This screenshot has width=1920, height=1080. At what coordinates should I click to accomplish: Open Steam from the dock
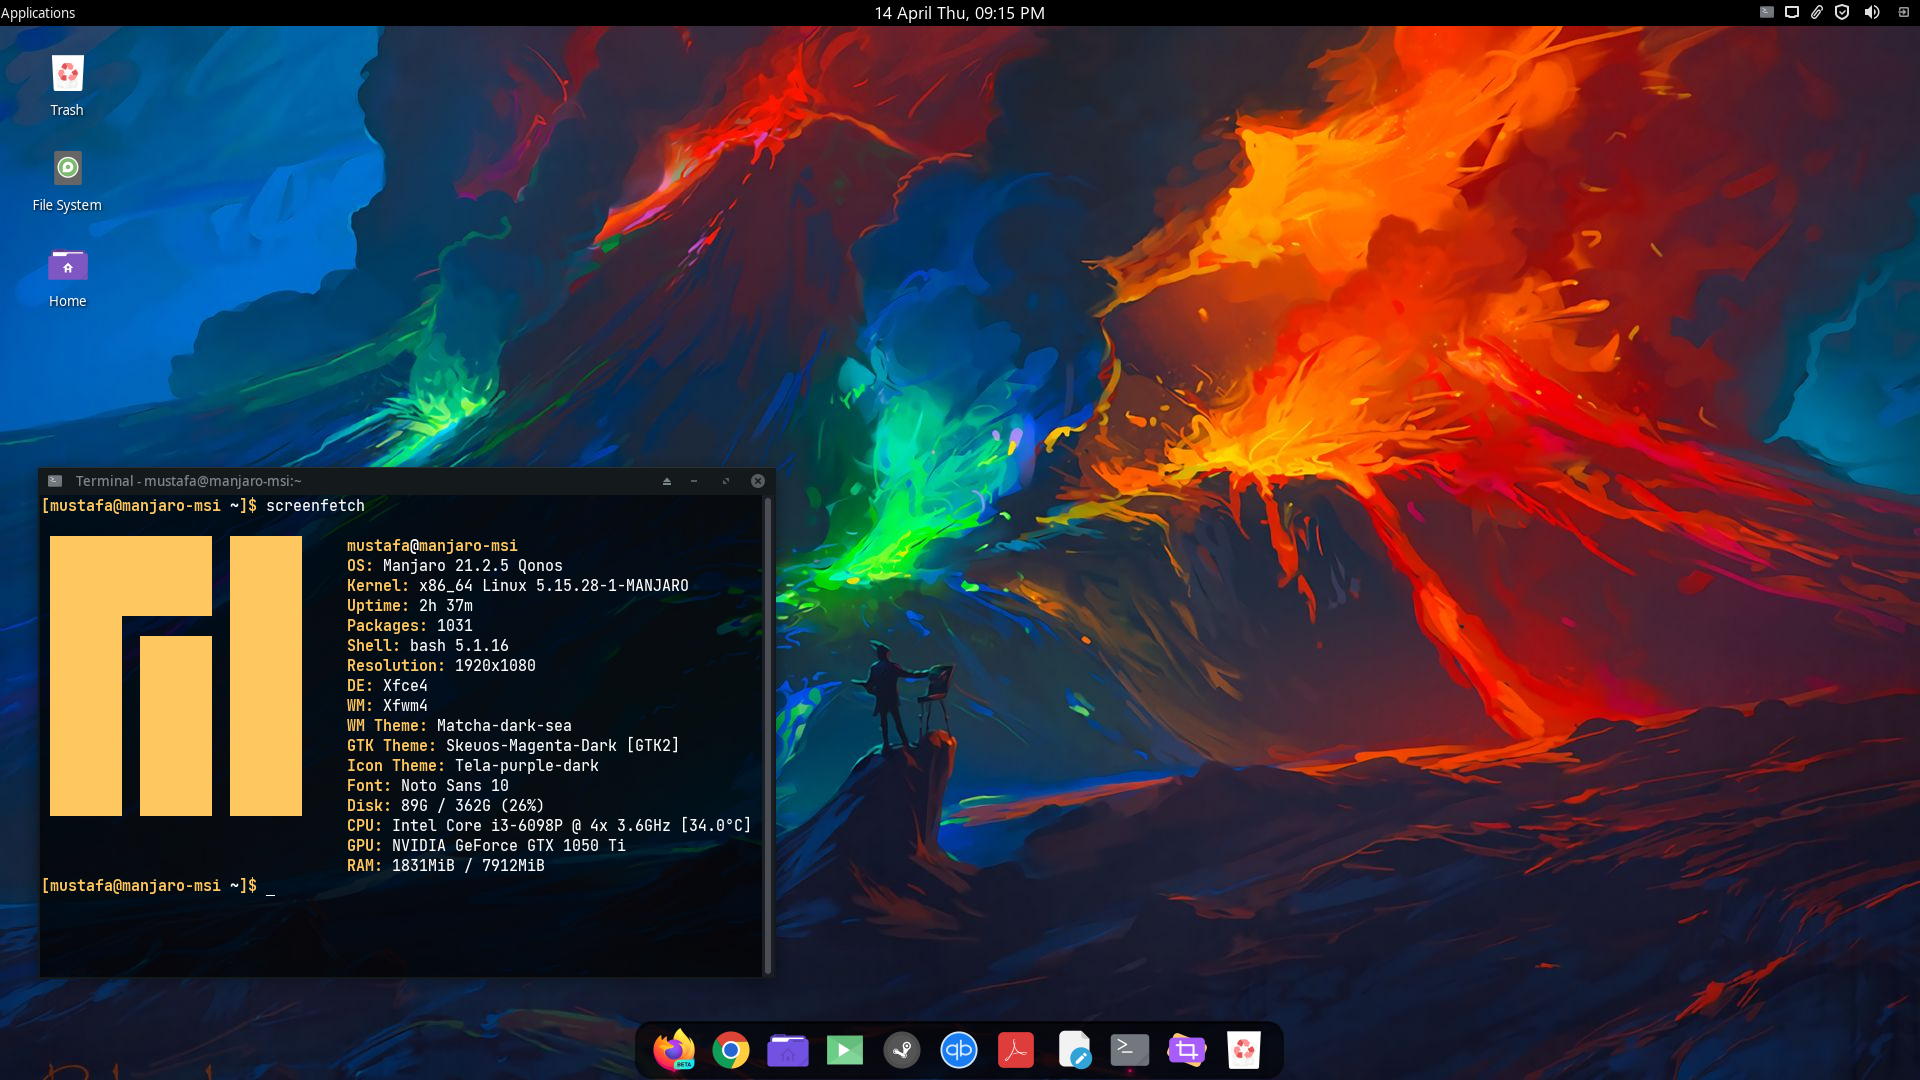pos(902,1050)
